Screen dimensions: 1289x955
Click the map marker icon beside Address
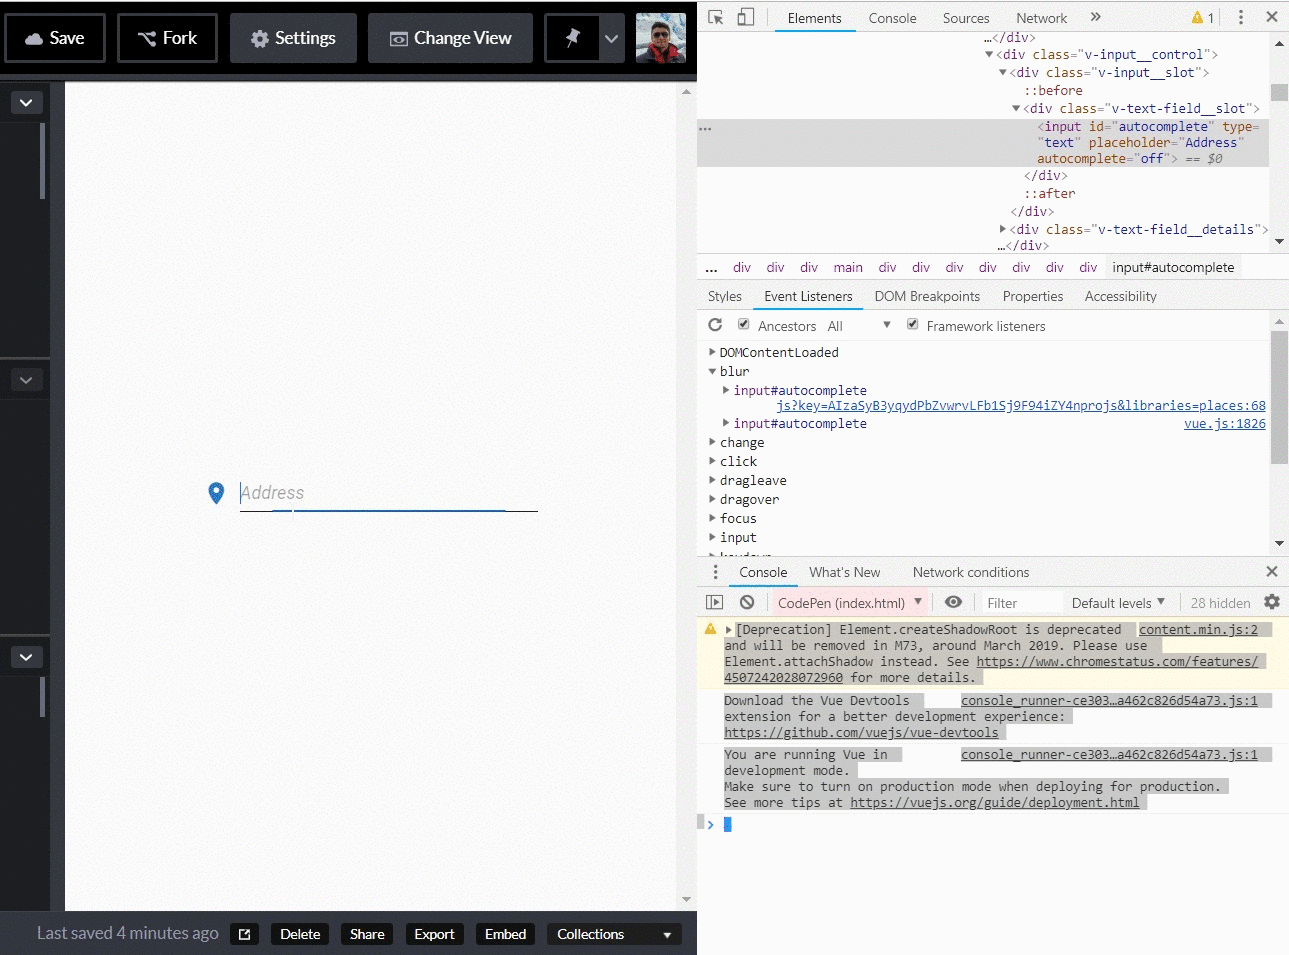point(216,493)
